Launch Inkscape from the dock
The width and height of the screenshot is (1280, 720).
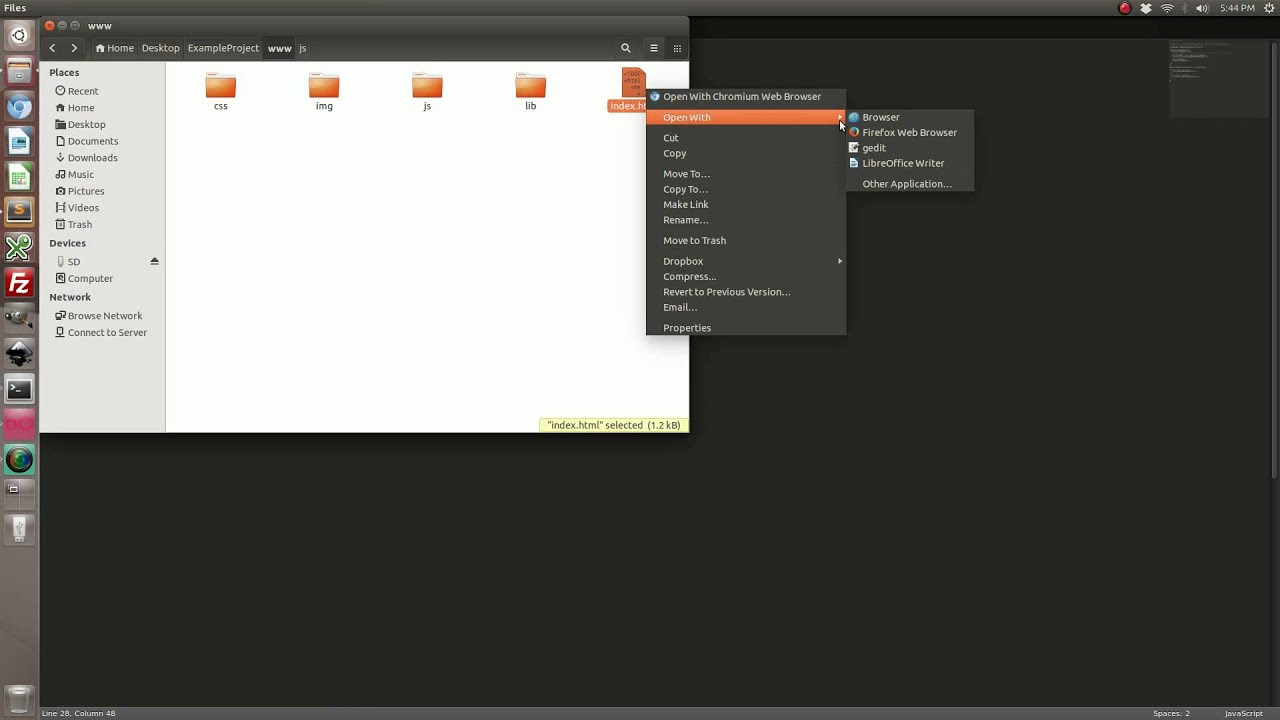click(x=19, y=355)
